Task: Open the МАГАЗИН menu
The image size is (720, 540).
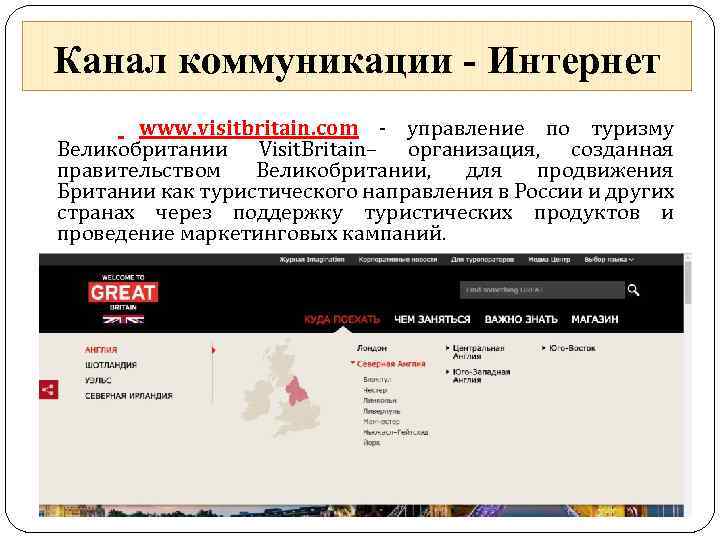Action: tap(595, 319)
